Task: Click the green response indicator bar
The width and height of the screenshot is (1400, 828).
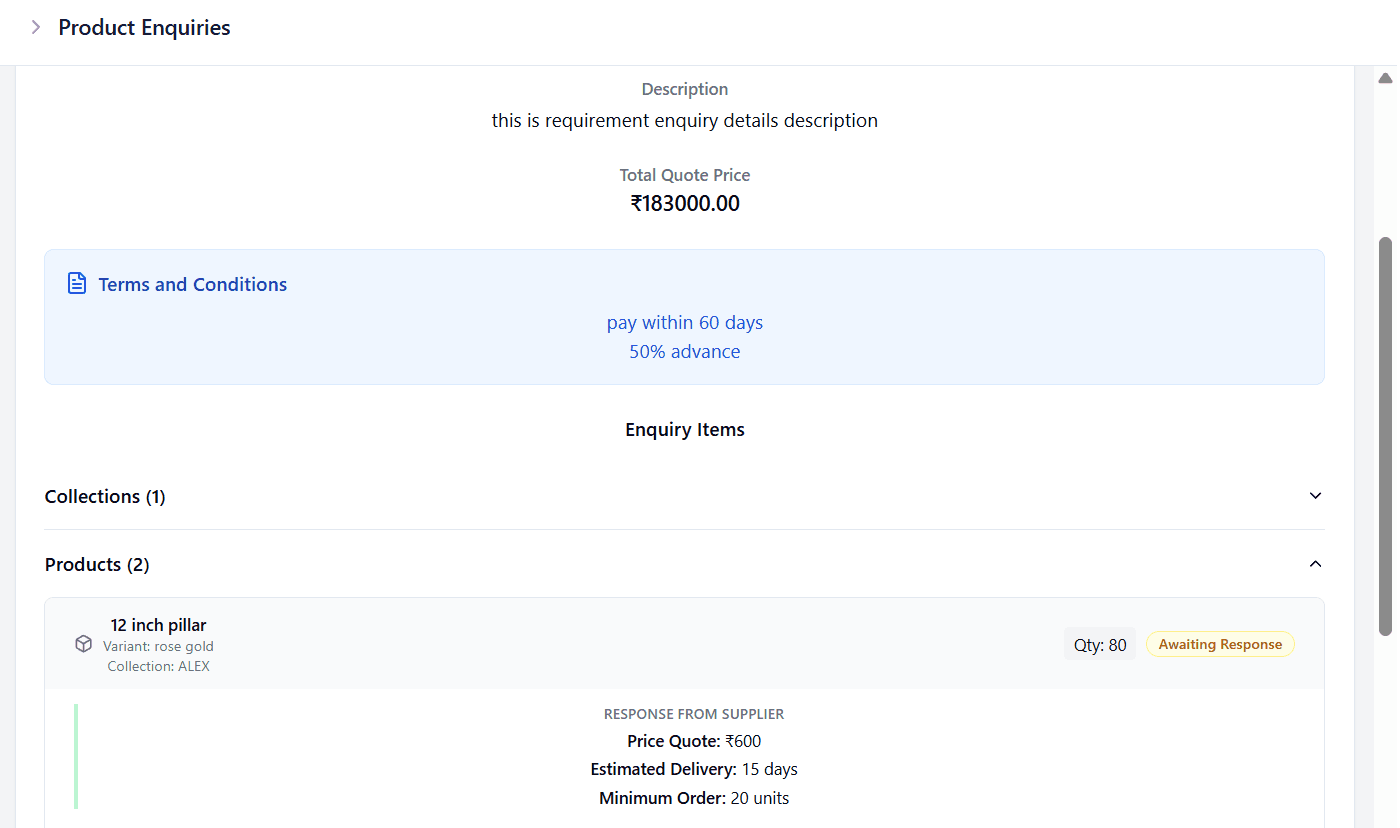Action: [x=77, y=757]
